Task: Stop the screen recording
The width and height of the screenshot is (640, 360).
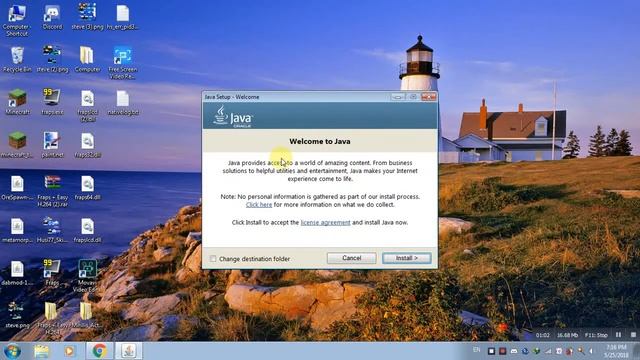Action: tap(633, 335)
